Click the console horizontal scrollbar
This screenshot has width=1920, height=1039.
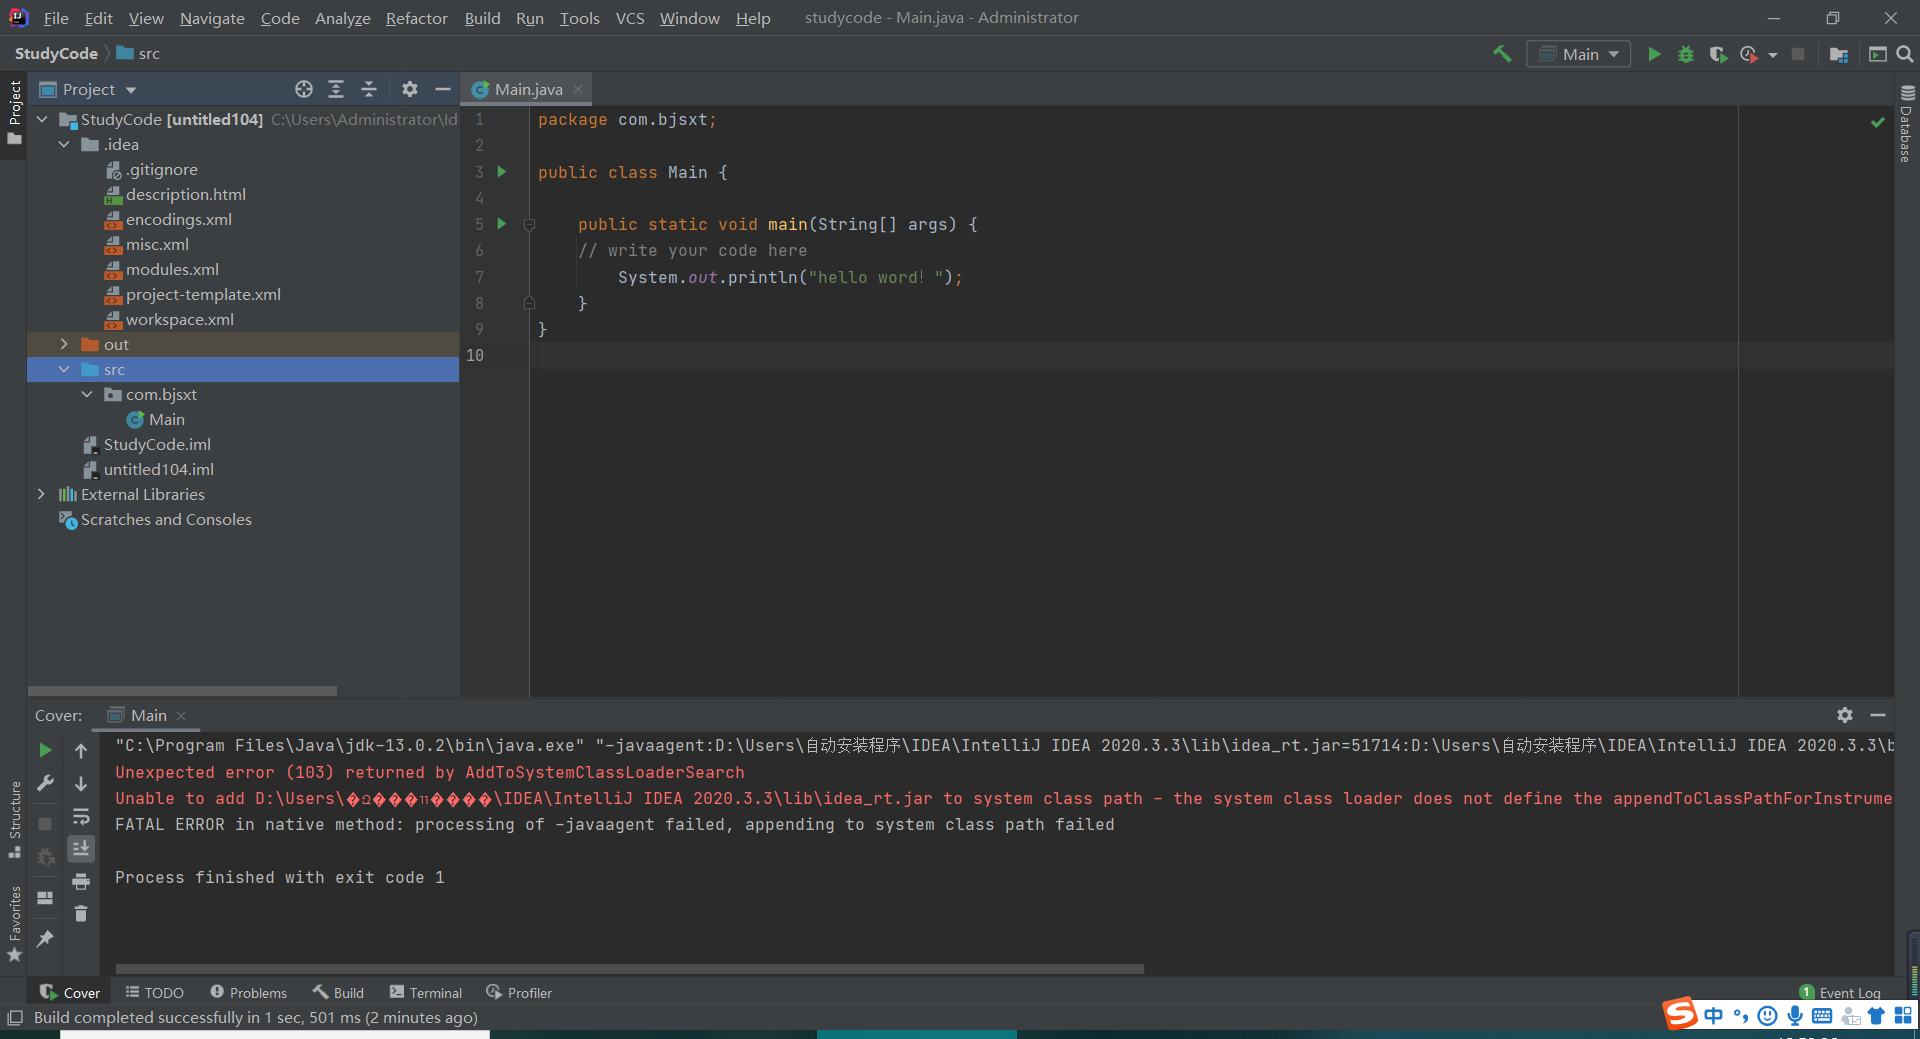[629, 969]
